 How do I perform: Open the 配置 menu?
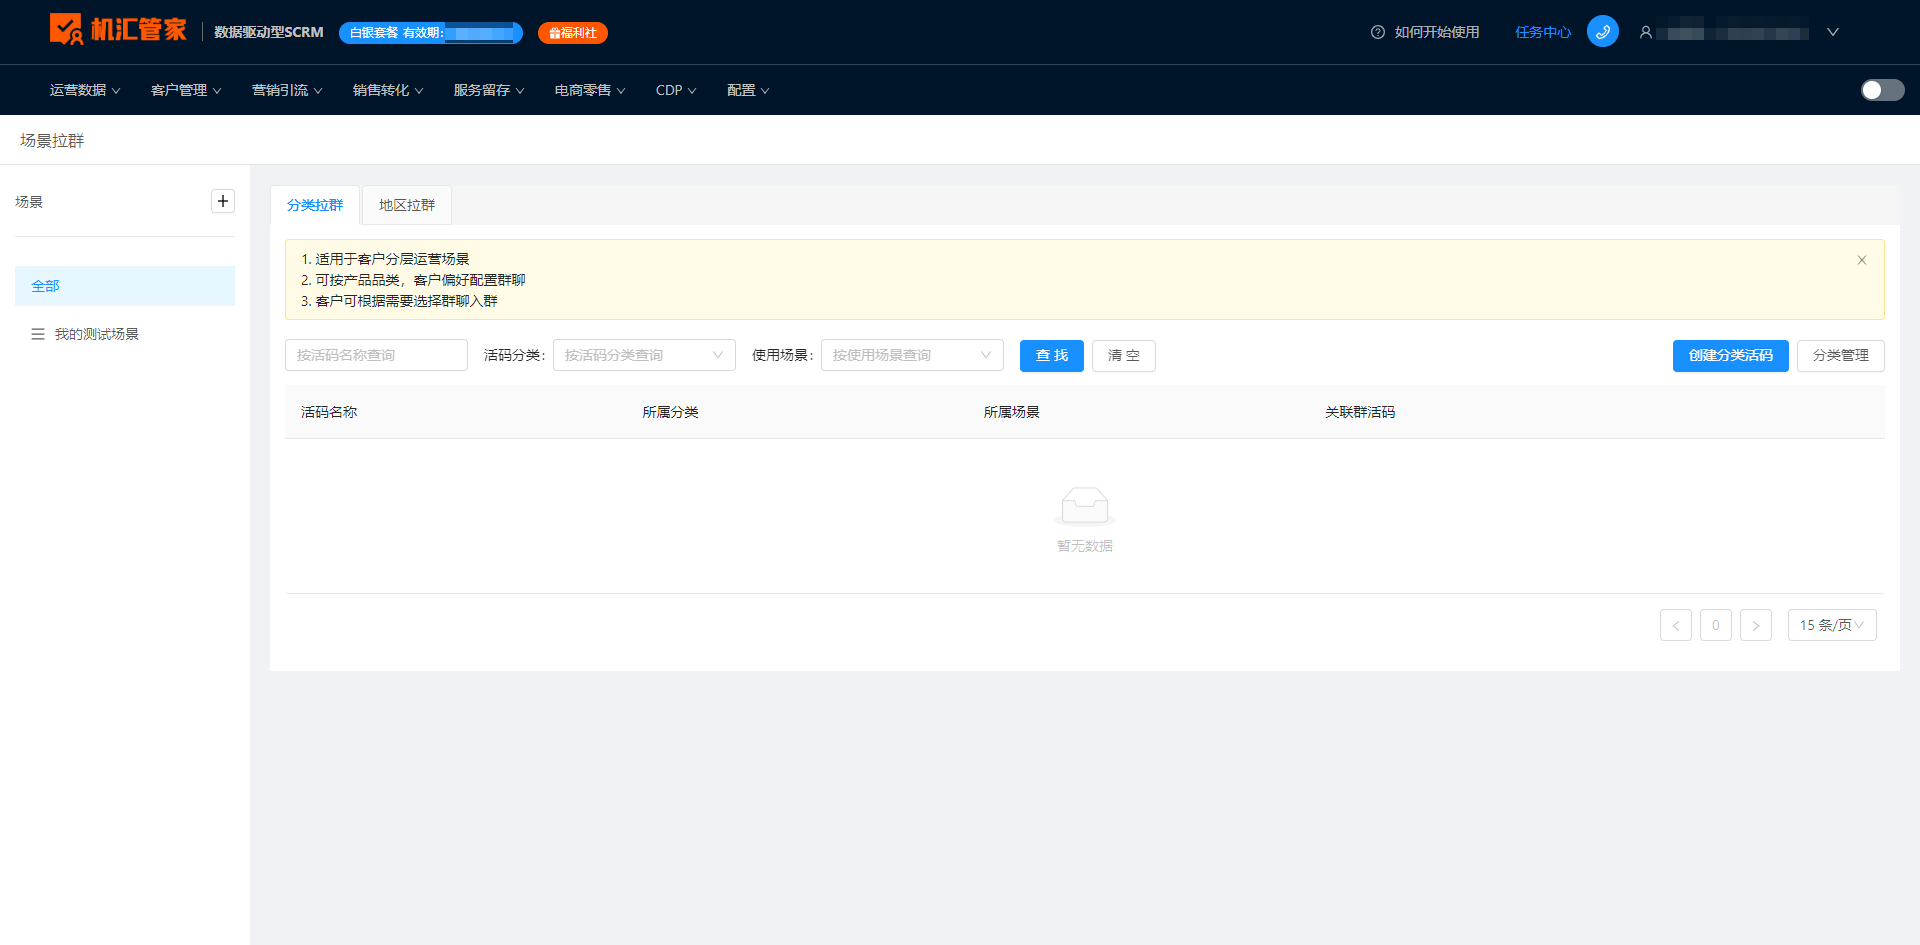coord(748,90)
